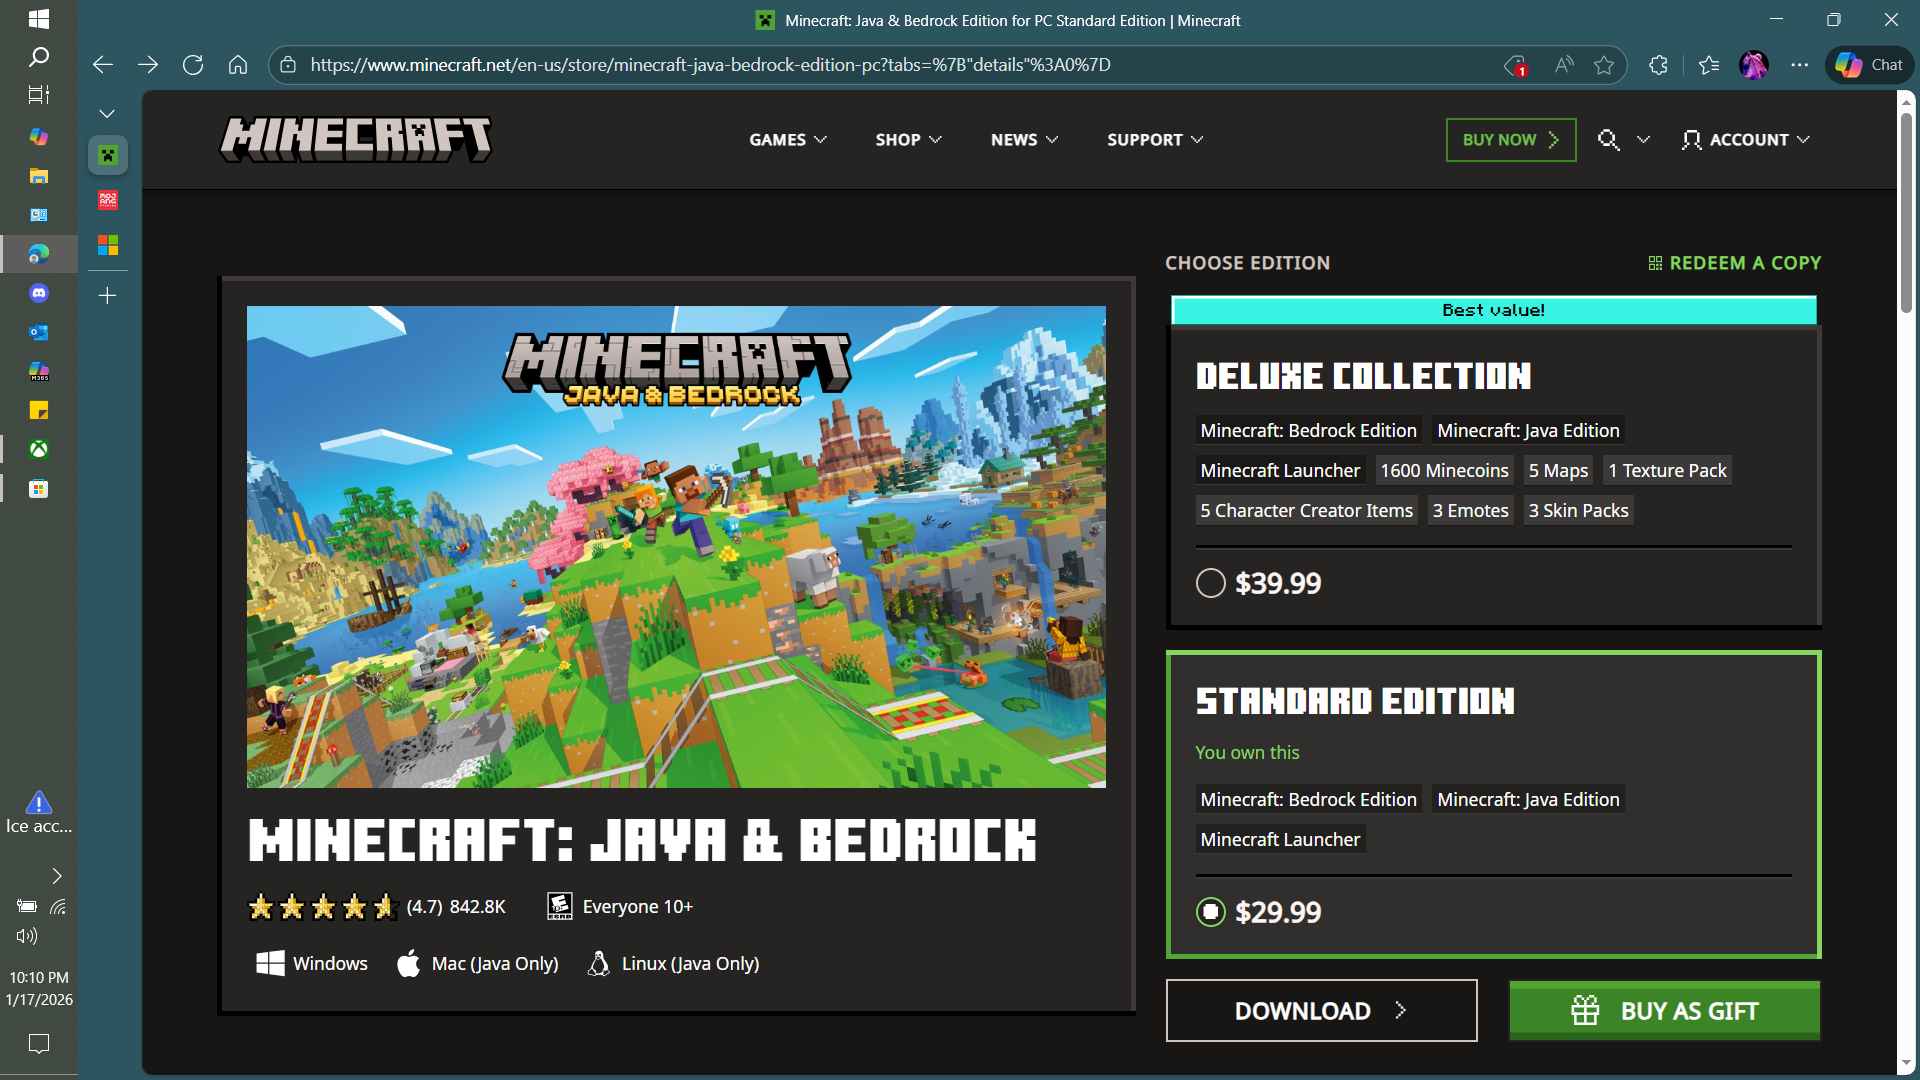
Task: Open the browser extensions puzzle icon
Action: (1658, 65)
